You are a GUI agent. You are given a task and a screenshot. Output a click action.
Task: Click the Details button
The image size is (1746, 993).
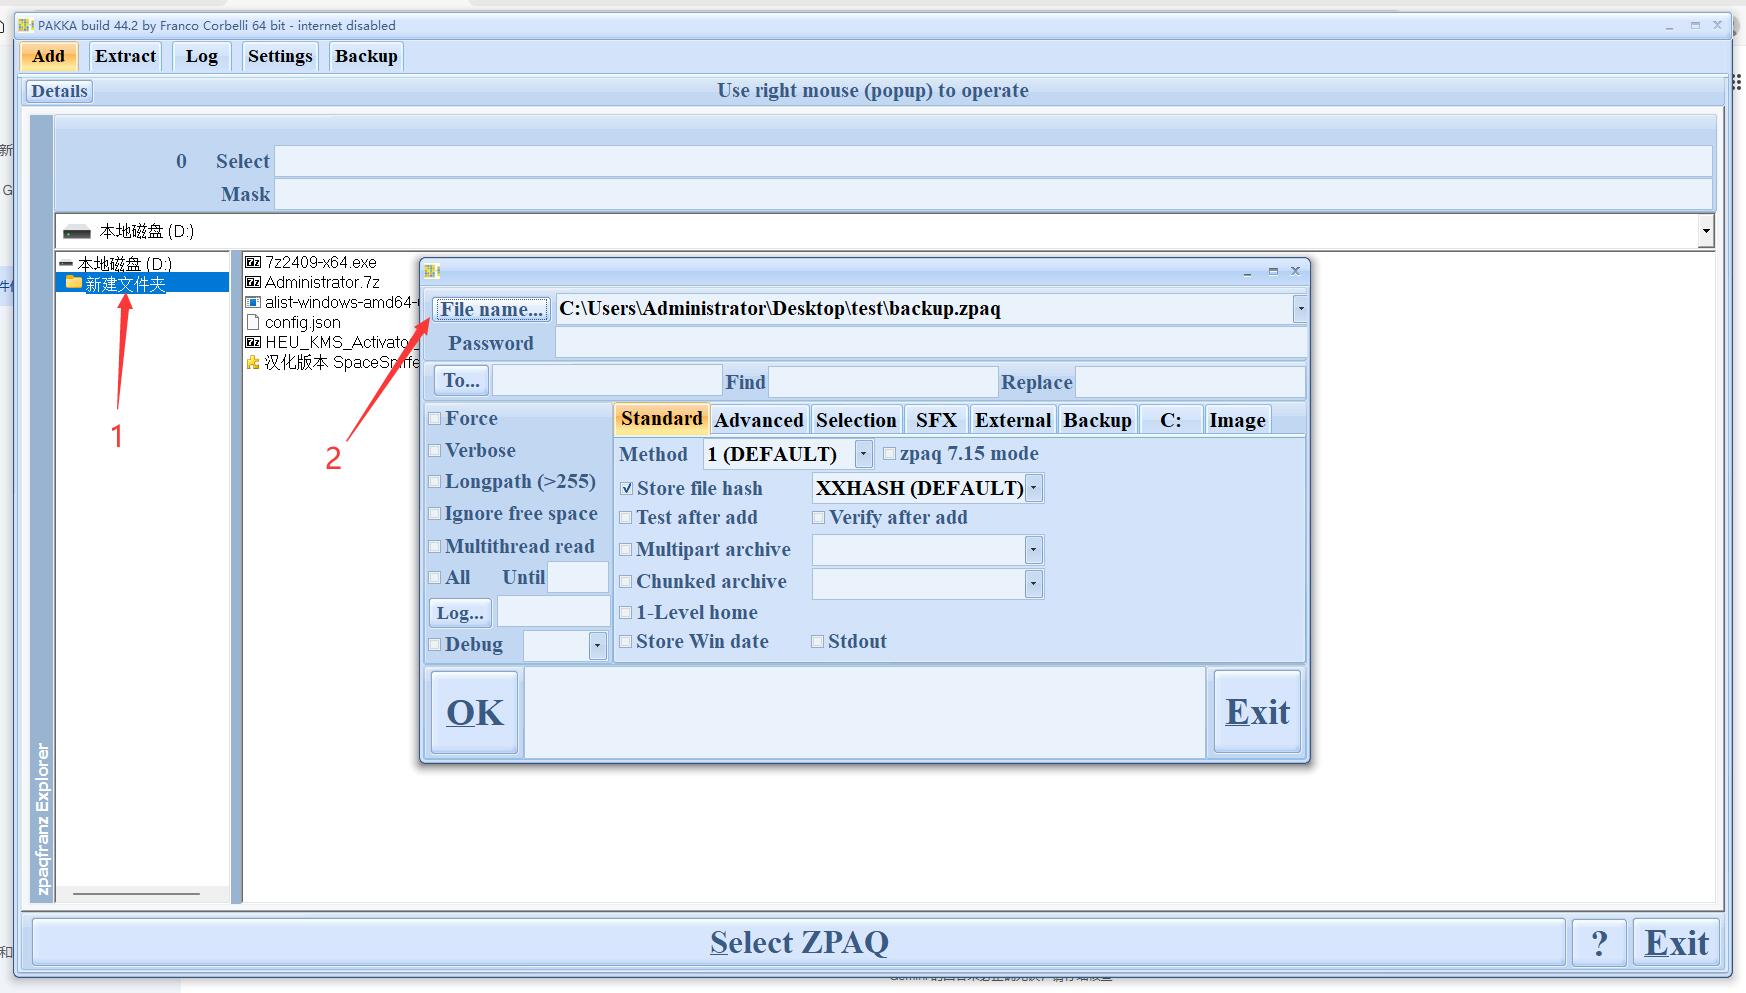[59, 91]
